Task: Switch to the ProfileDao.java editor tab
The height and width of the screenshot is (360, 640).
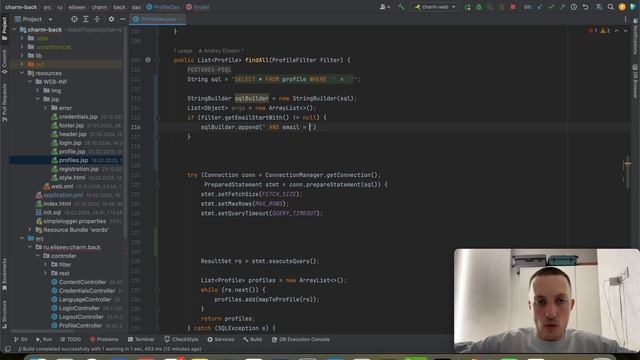Action: (158, 19)
